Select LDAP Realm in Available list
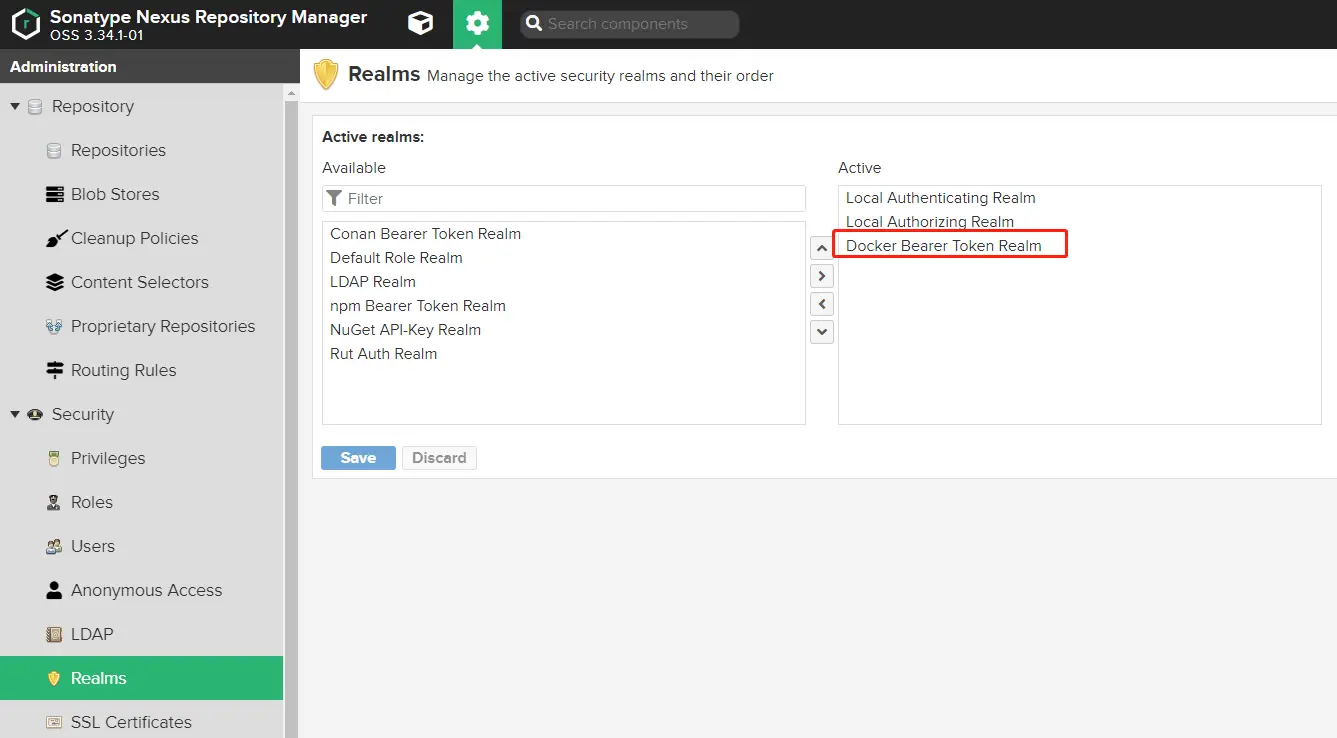Viewport: 1337px width, 738px height. coord(373,282)
